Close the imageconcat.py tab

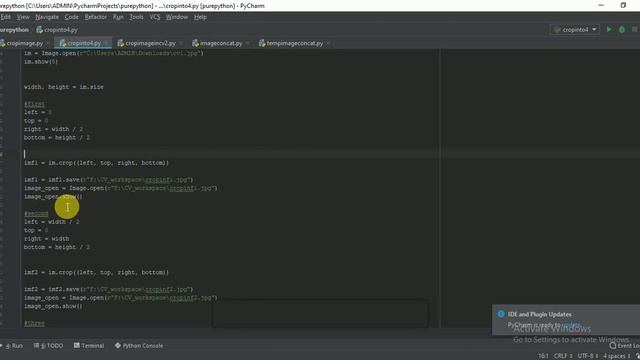(247, 43)
